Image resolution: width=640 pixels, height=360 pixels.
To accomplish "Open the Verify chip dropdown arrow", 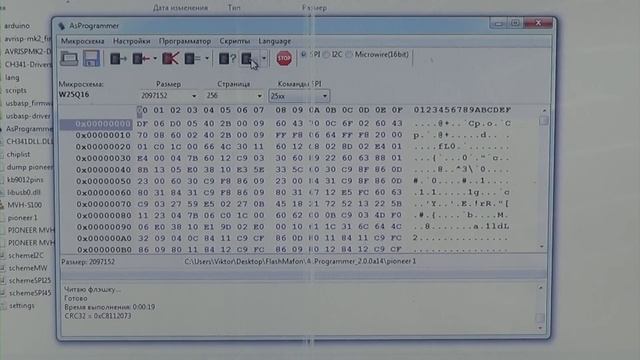I will coord(207,59).
